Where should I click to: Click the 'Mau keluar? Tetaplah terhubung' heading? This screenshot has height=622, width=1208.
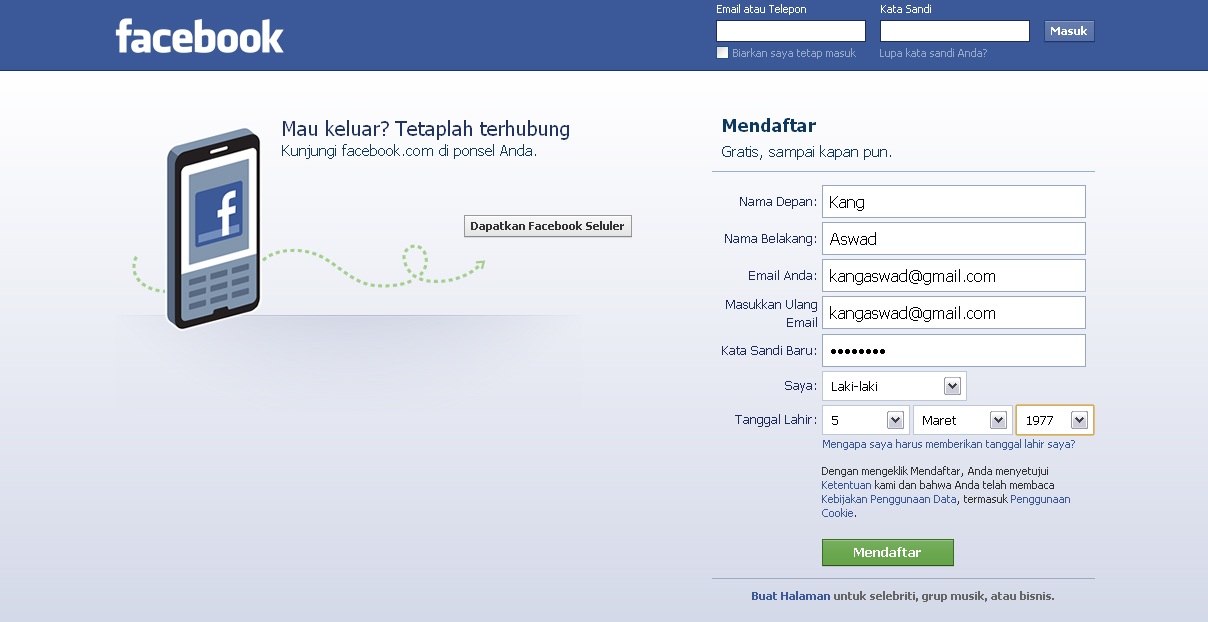(425, 129)
